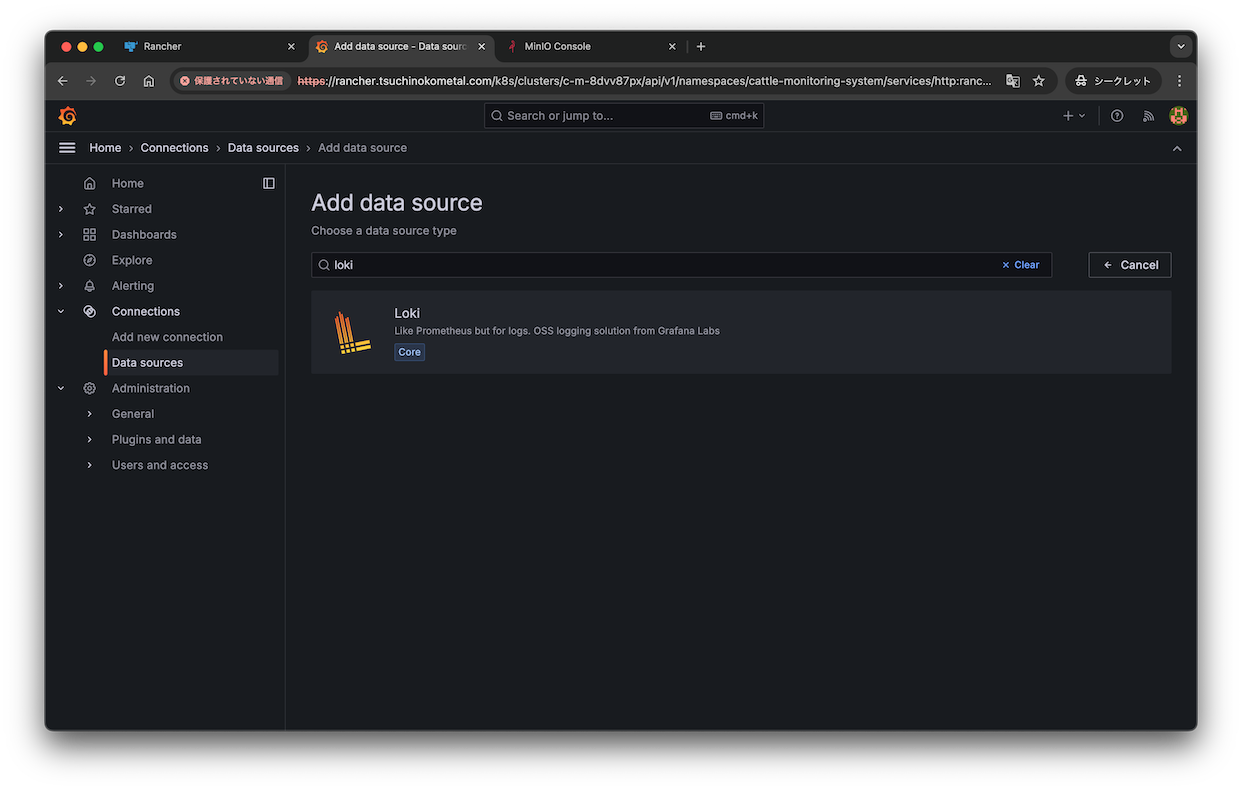
Task: Open a new browser tab
Action: click(x=701, y=46)
